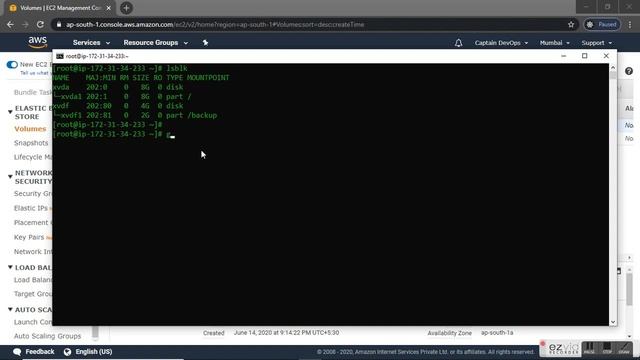
Task: Click "Tell us what you think" link
Action: 35,73
